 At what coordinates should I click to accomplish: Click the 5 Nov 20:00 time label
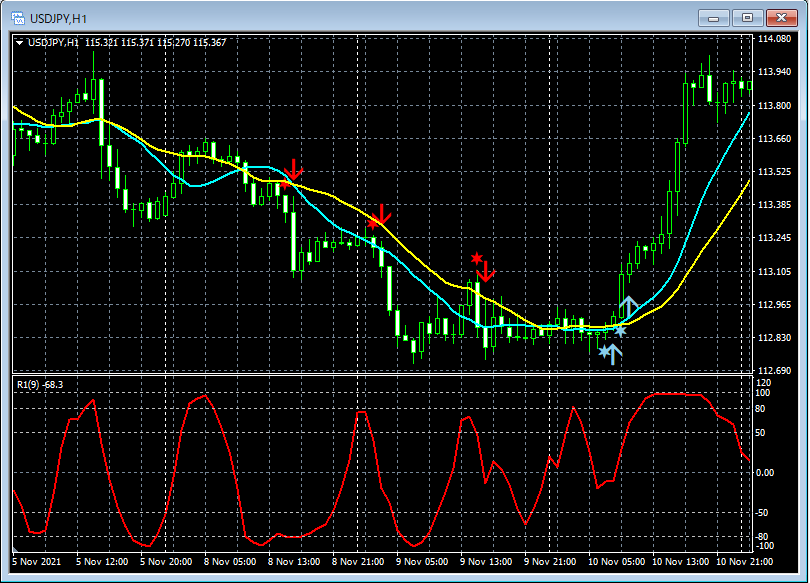(166, 562)
